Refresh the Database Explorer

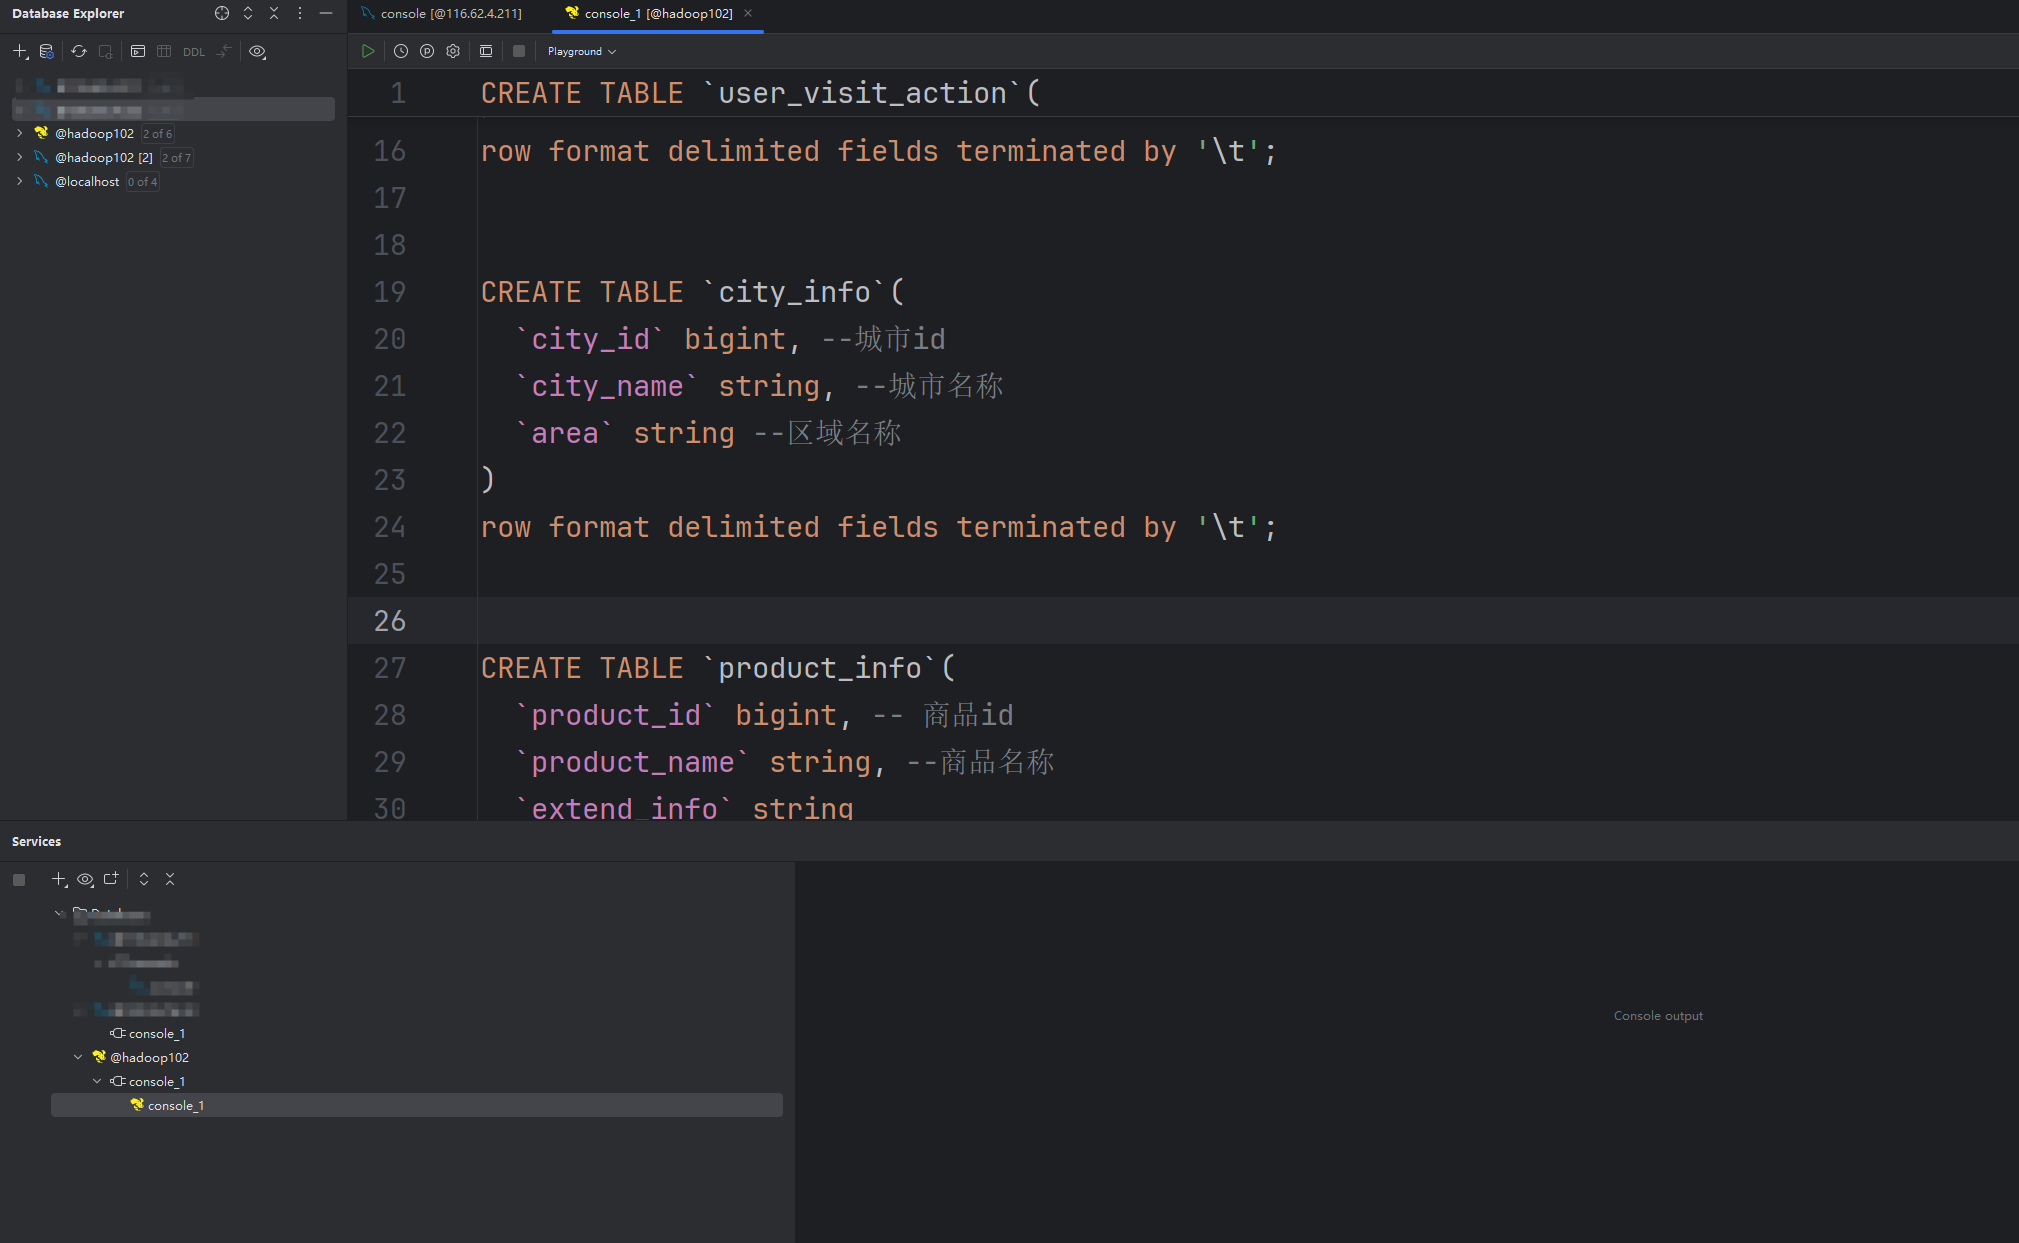coord(79,51)
